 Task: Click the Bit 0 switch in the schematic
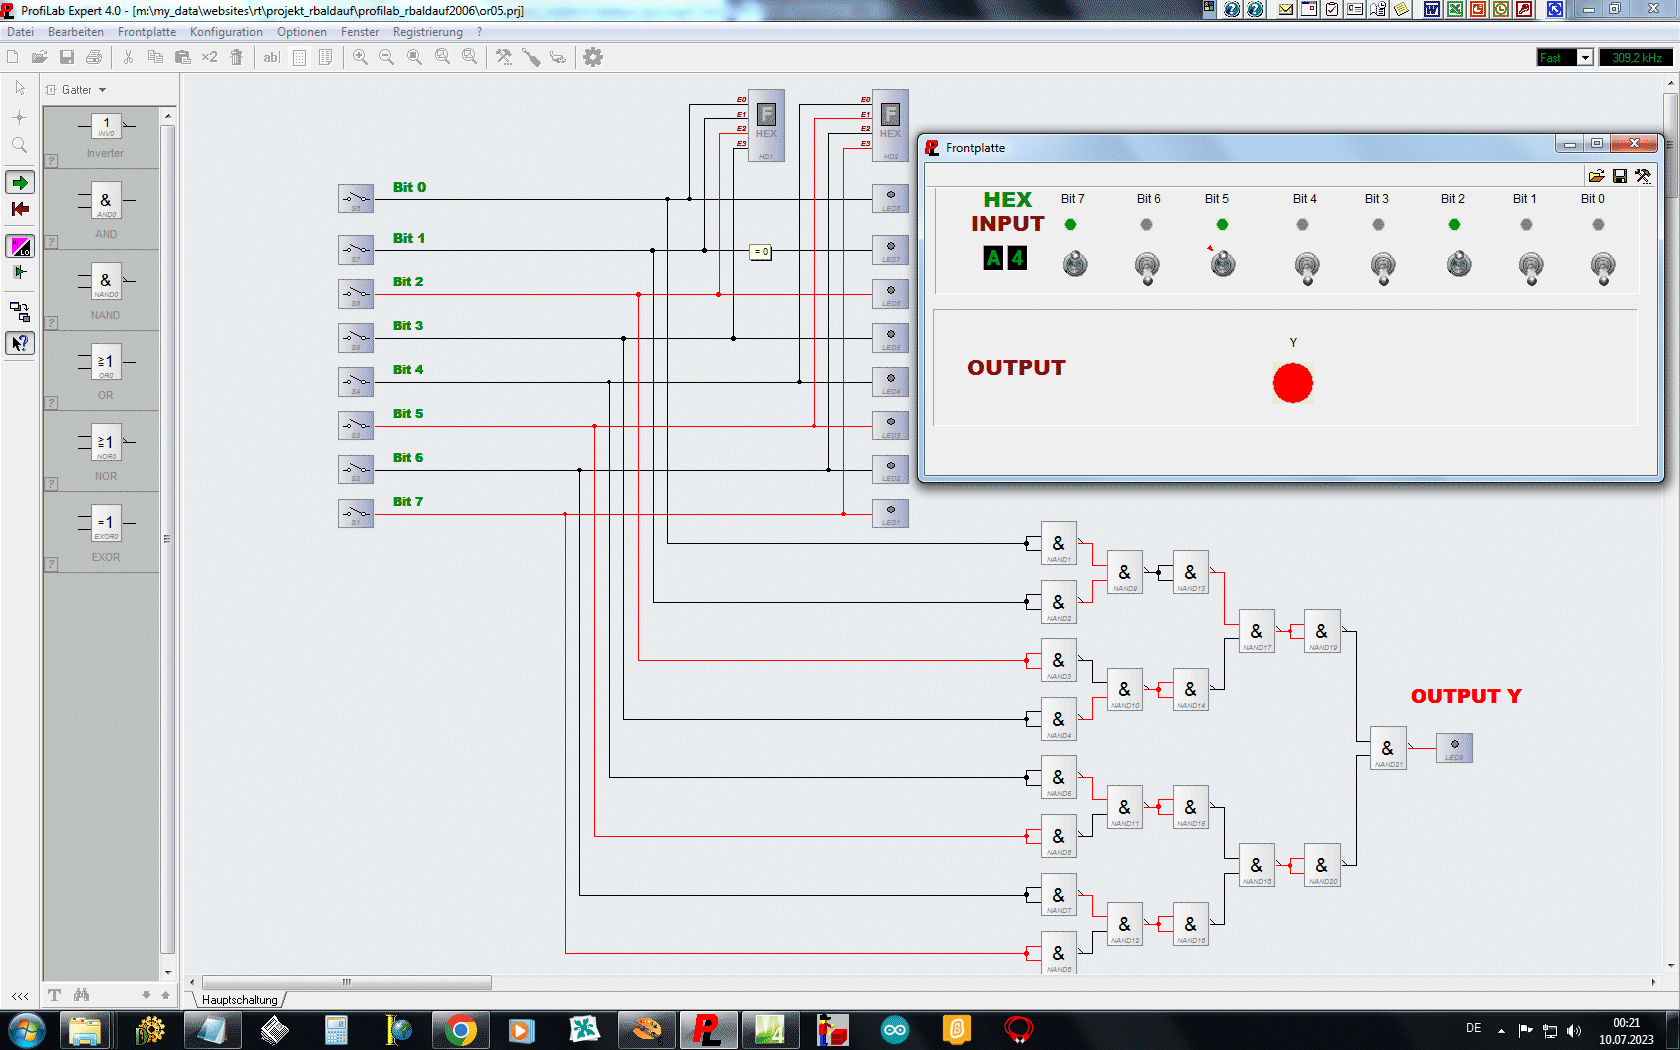[x=356, y=198]
